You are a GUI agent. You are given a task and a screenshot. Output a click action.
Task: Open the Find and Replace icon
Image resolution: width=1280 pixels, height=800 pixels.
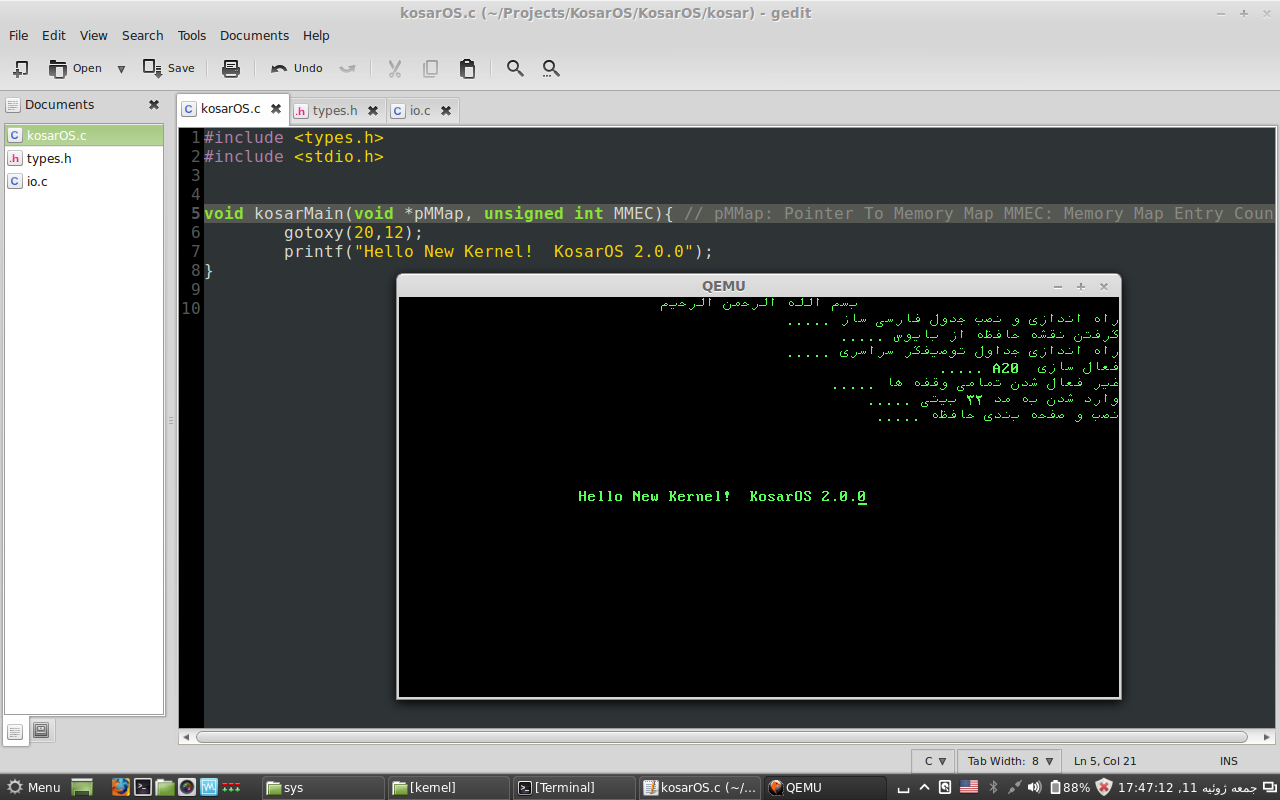pos(551,68)
